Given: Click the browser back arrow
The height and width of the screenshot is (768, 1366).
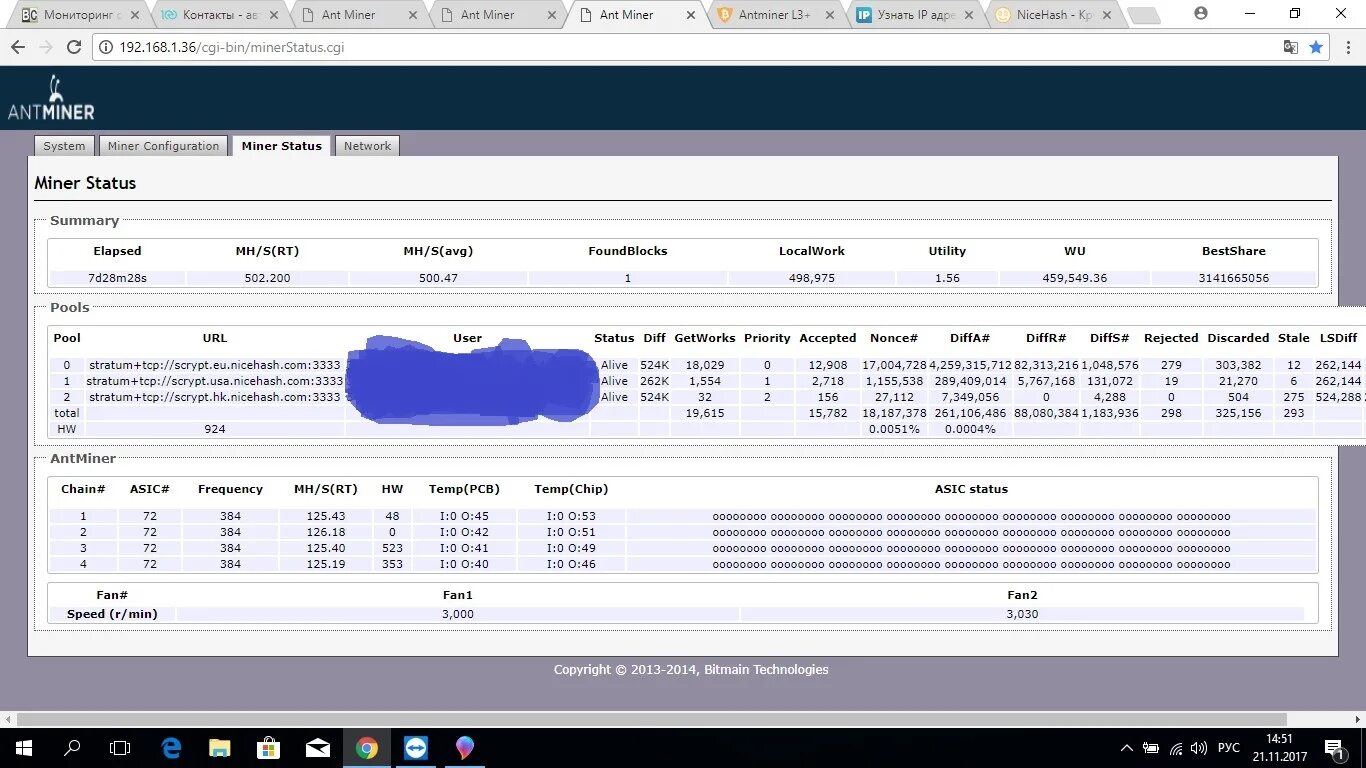Looking at the screenshot, I should [17, 47].
